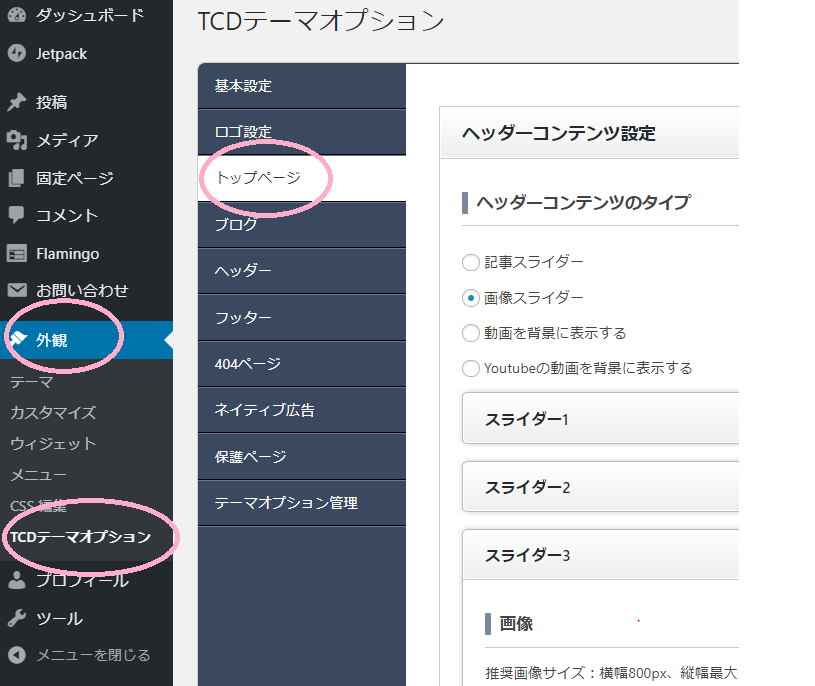Click the Dashboard gauge icon

[17, 15]
